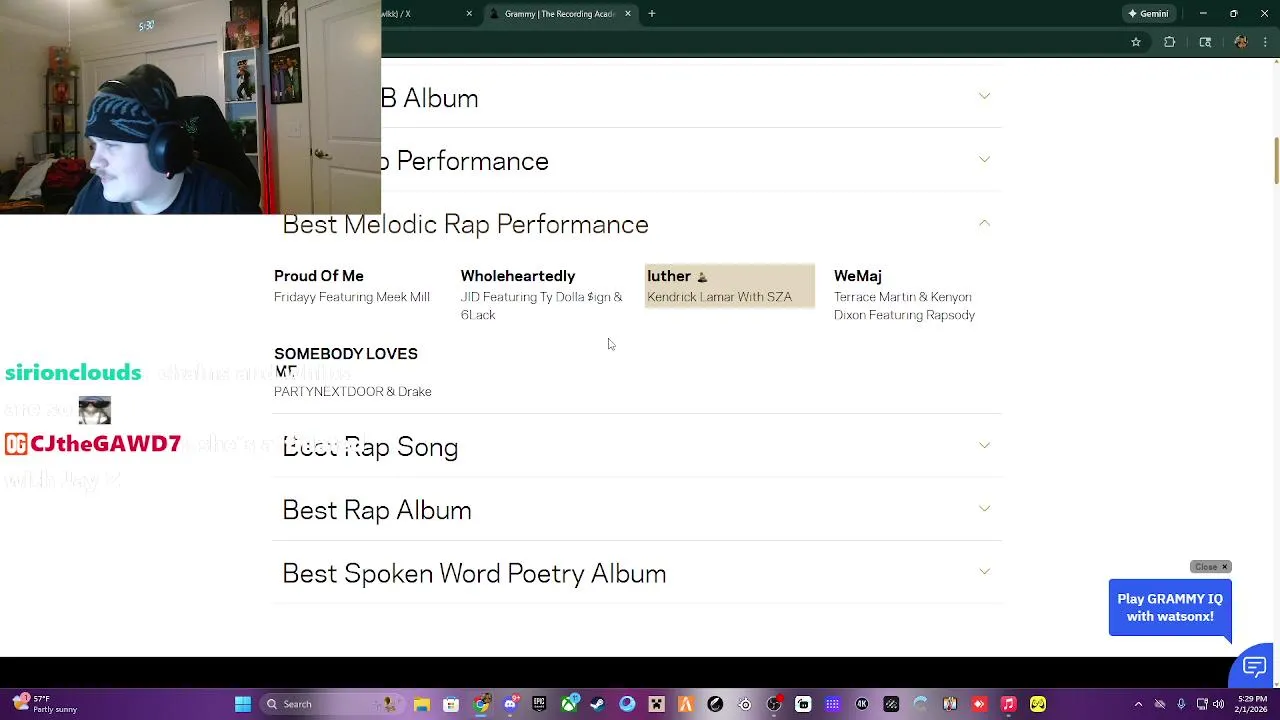Switch to the Grammy Recording Academy tab
Viewport: 1280px width, 720px height.
click(x=558, y=14)
